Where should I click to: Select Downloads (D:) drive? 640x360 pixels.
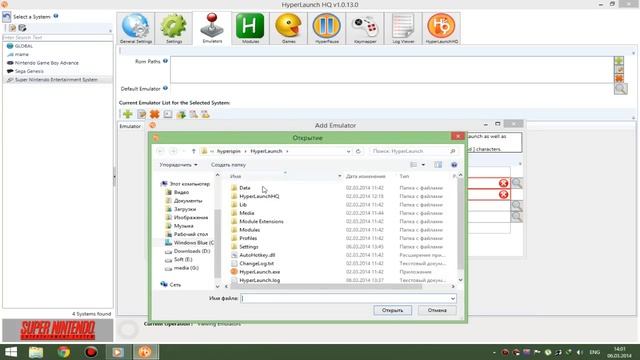pyautogui.click(x=191, y=251)
